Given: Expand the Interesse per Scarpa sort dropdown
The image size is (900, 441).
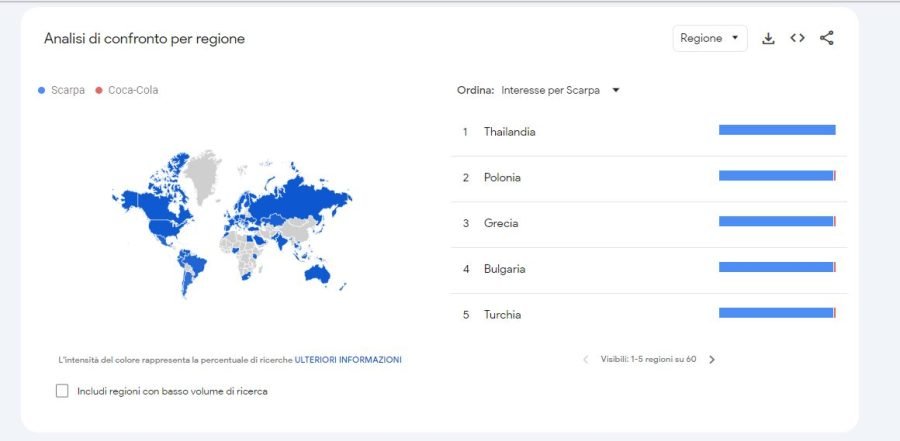Looking at the screenshot, I should tap(560, 90).
